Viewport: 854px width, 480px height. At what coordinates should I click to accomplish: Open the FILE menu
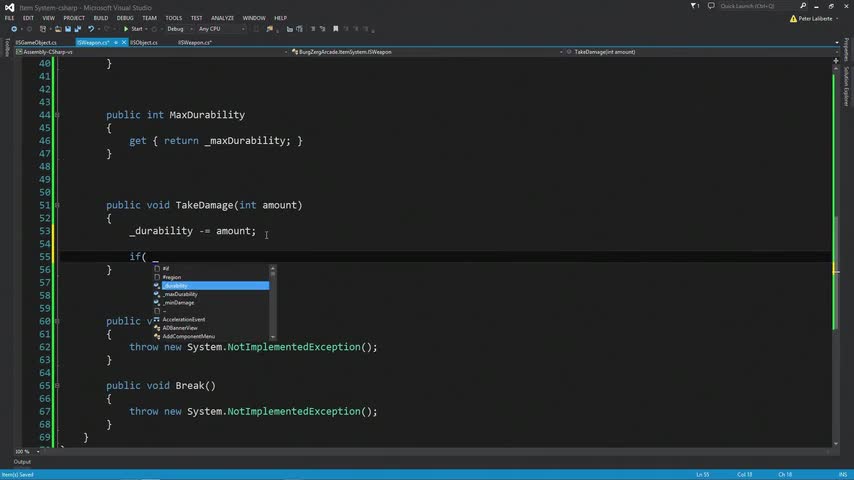9,18
